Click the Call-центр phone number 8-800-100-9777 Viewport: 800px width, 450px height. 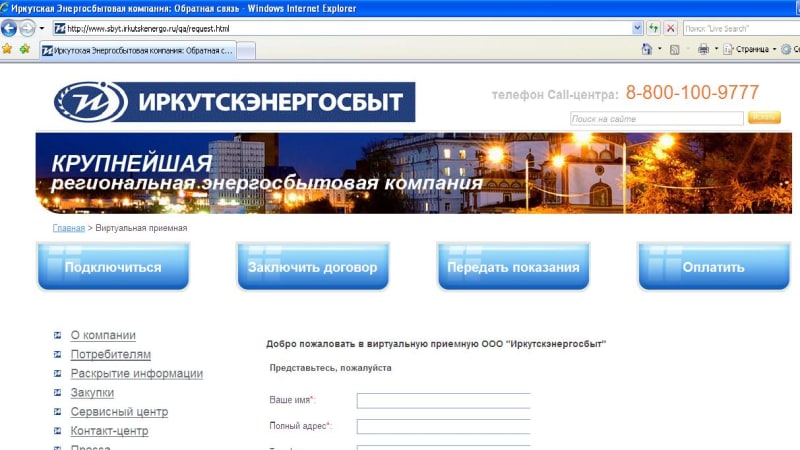tap(692, 93)
